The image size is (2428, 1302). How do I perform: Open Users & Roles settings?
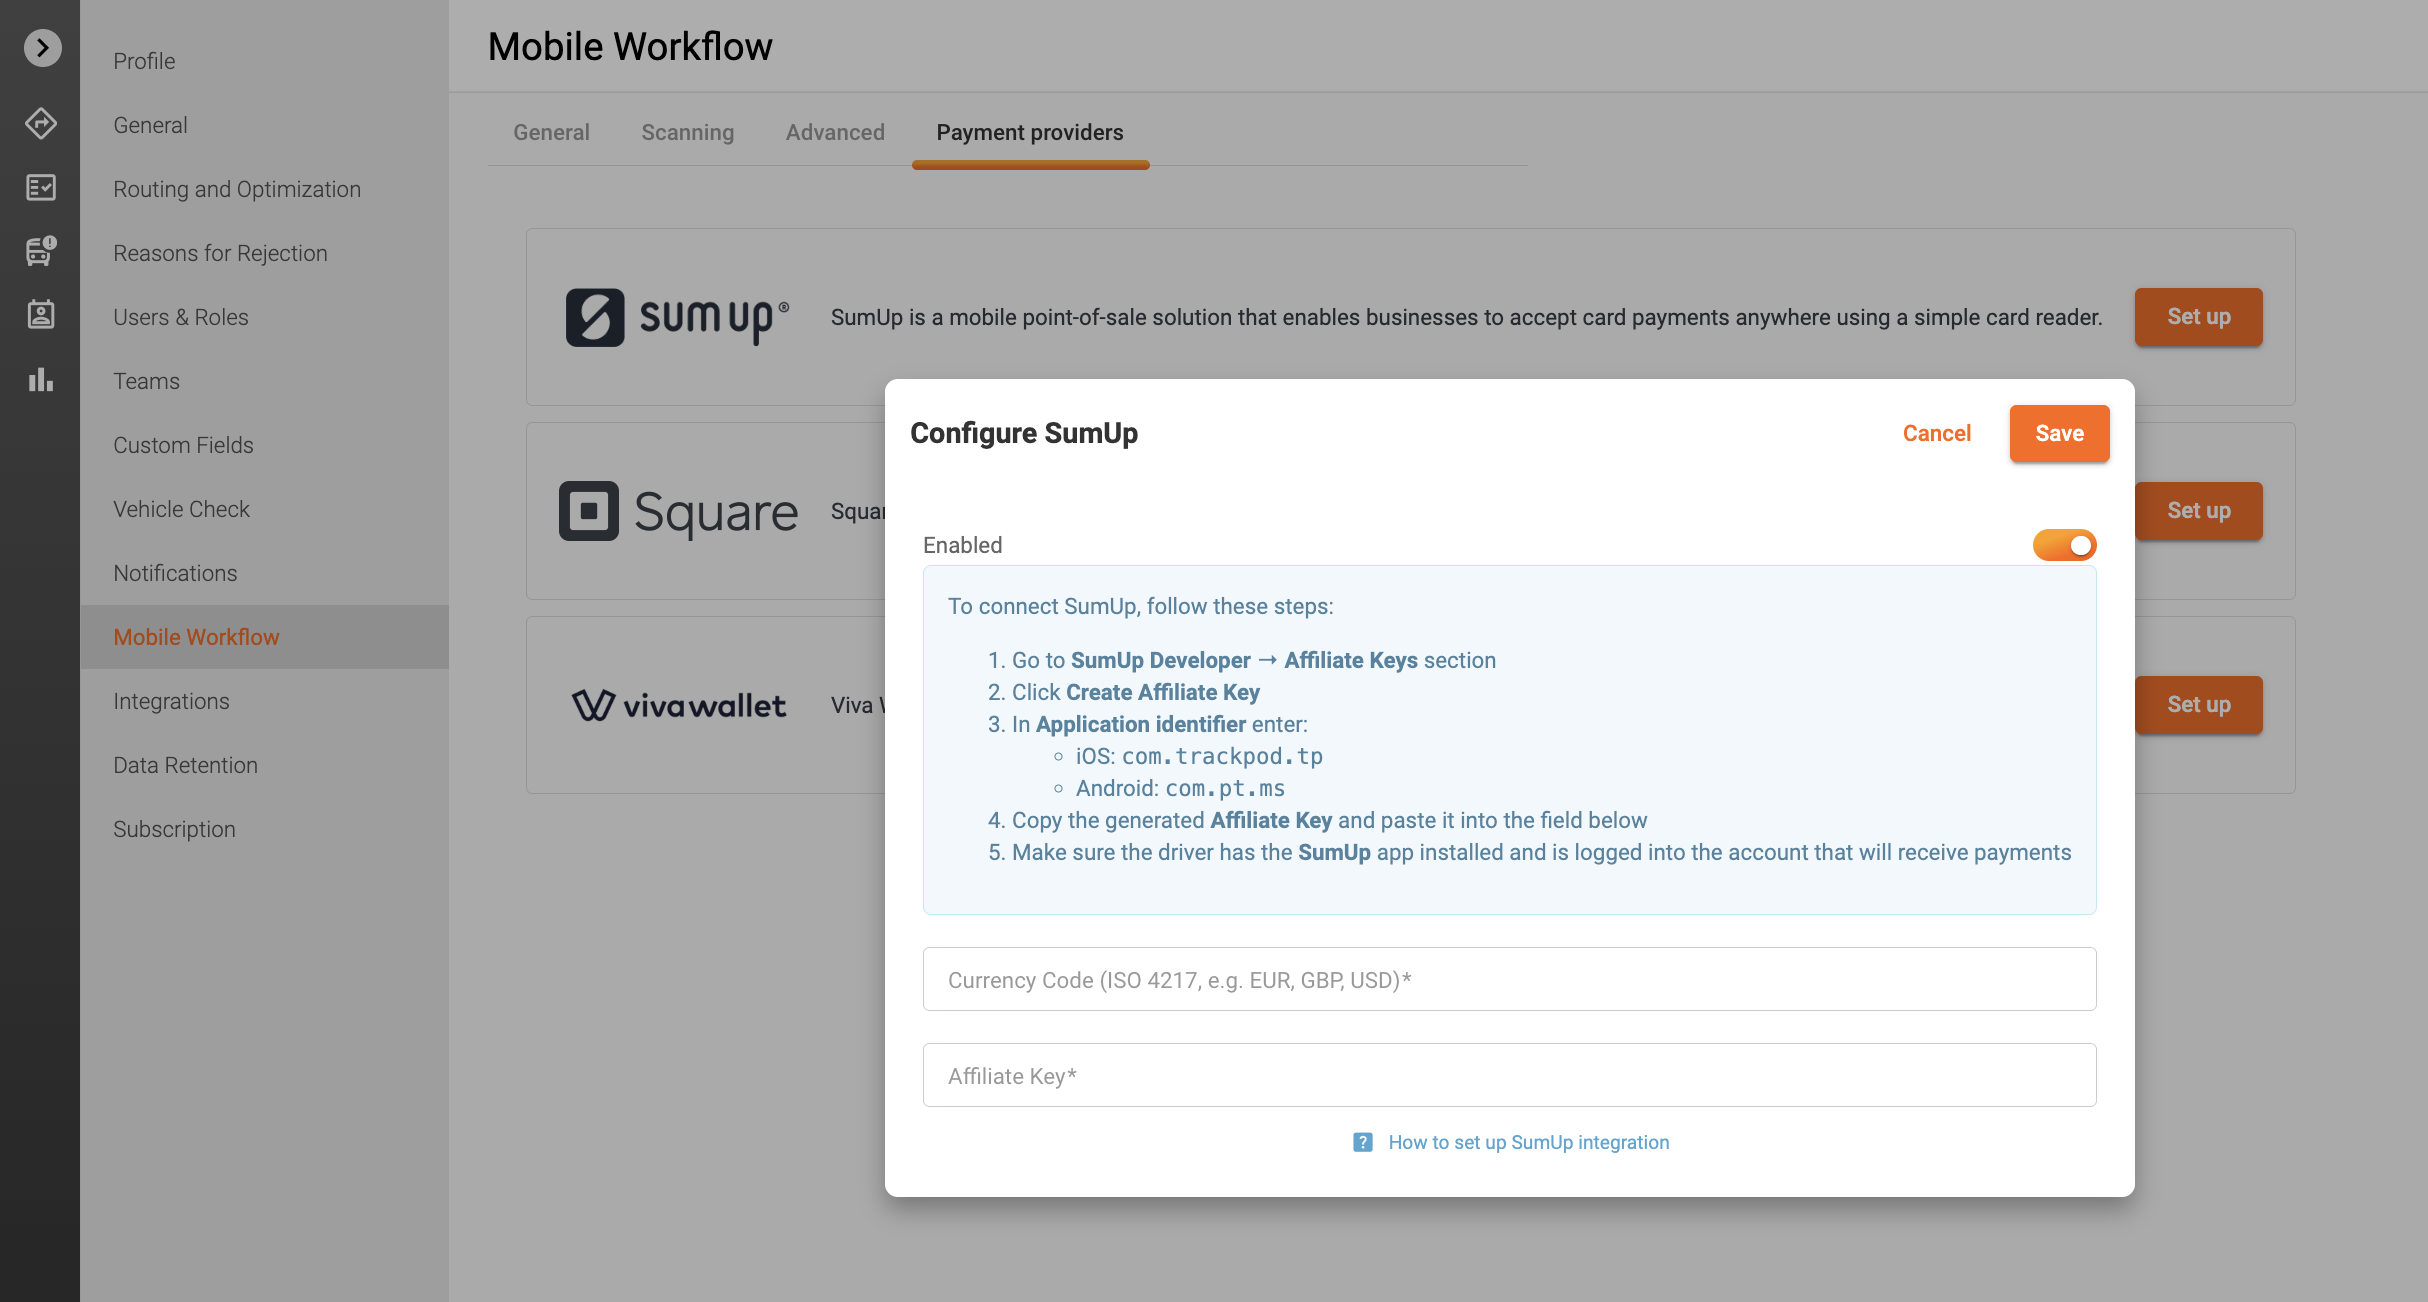181,317
